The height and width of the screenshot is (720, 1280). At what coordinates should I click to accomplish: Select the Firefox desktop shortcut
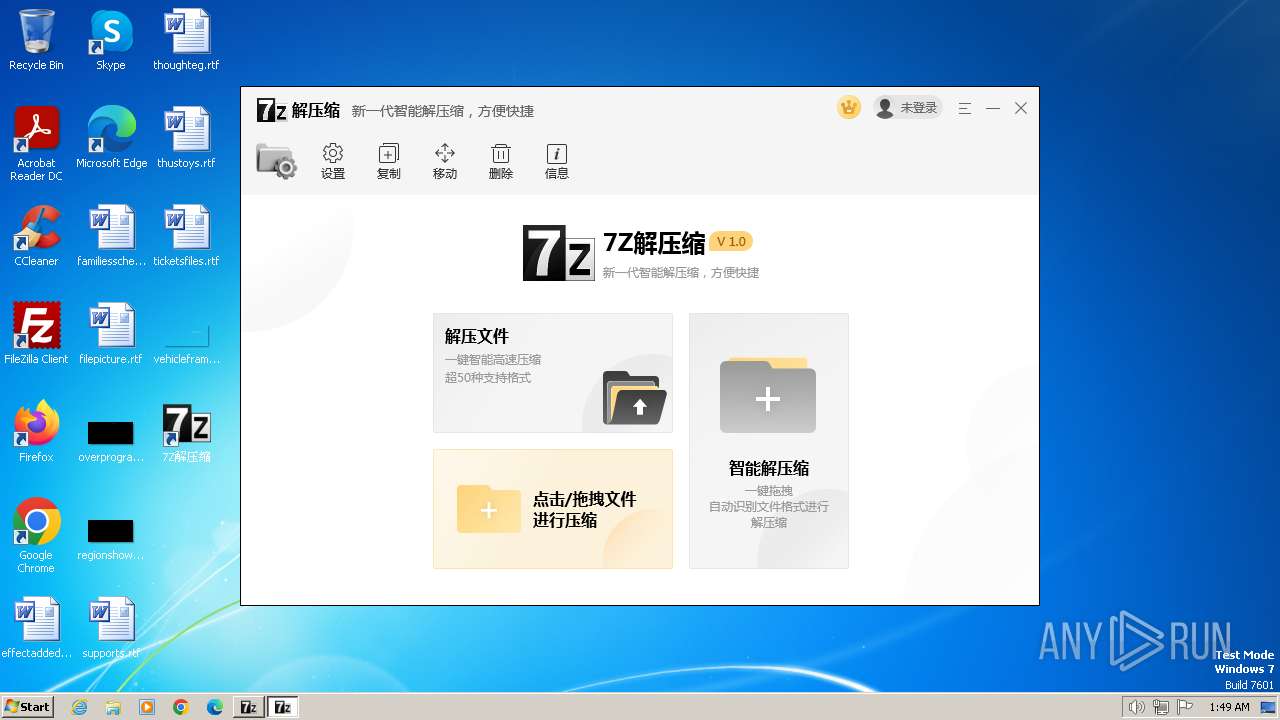coord(36,432)
